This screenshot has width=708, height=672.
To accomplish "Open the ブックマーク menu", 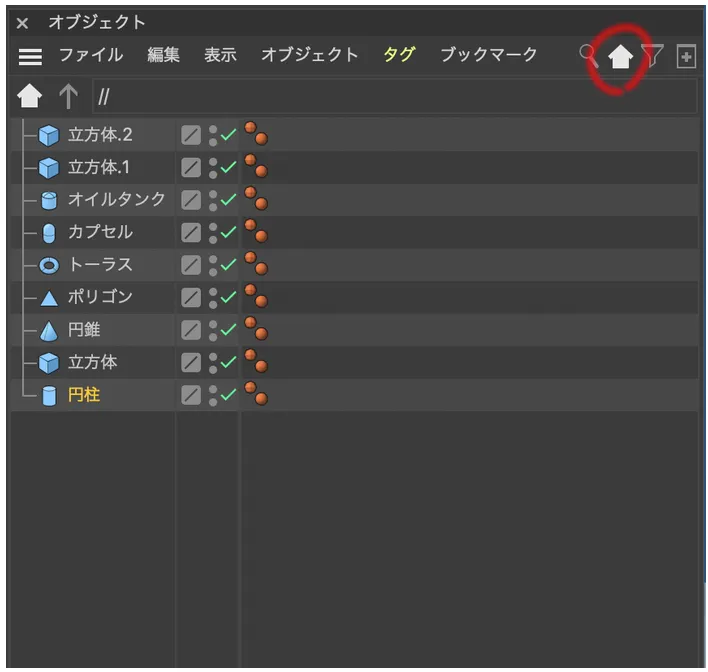I will (x=489, y=55).
